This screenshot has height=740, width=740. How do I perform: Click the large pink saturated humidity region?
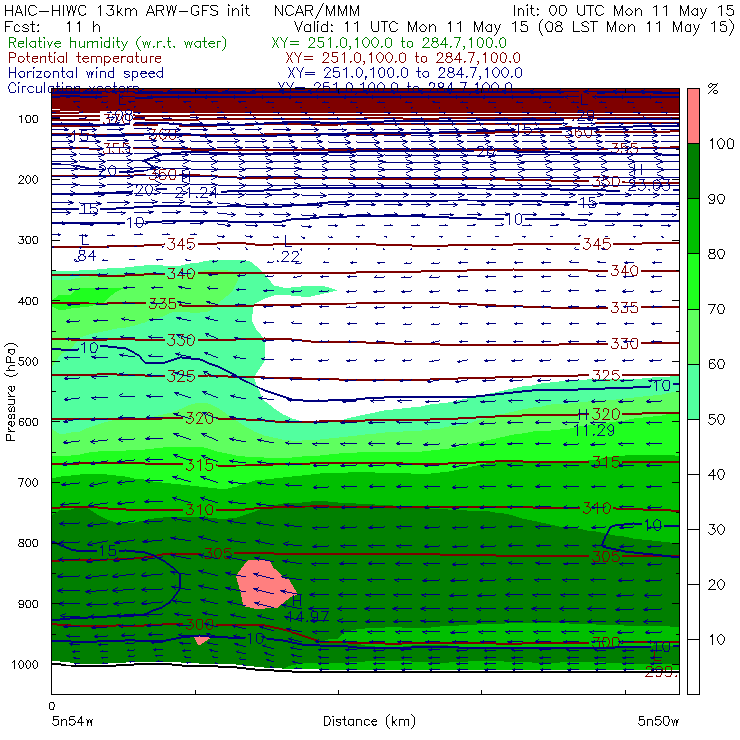tap(264, 584)
